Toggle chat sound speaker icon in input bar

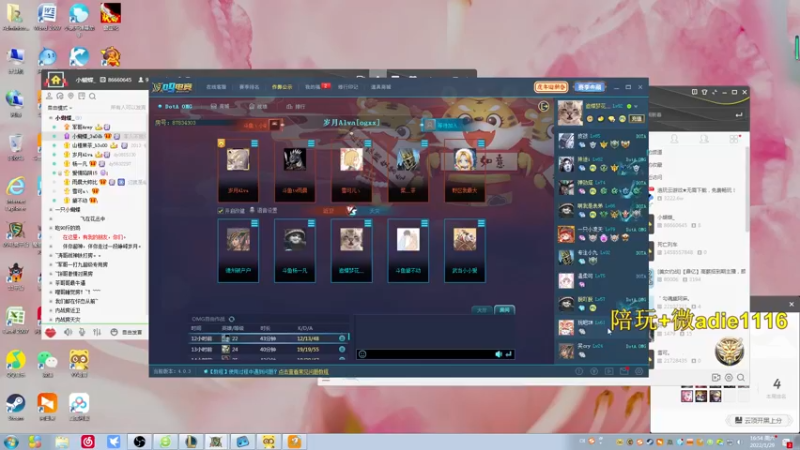coord(498,354)
